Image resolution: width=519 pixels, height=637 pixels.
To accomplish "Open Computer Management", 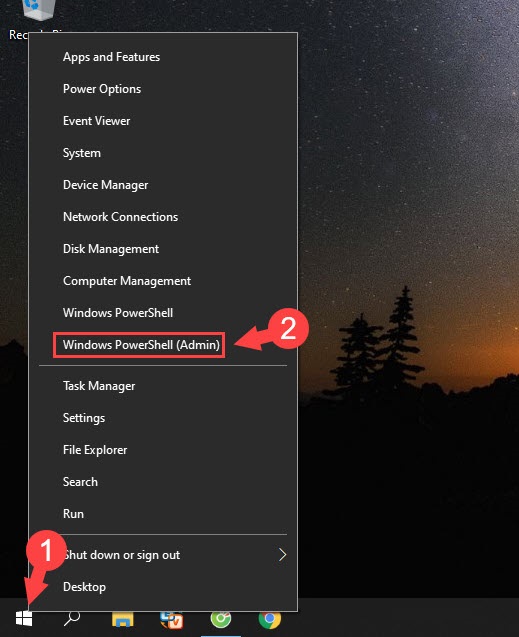I will pyautogui.click(x=163, y=281).
